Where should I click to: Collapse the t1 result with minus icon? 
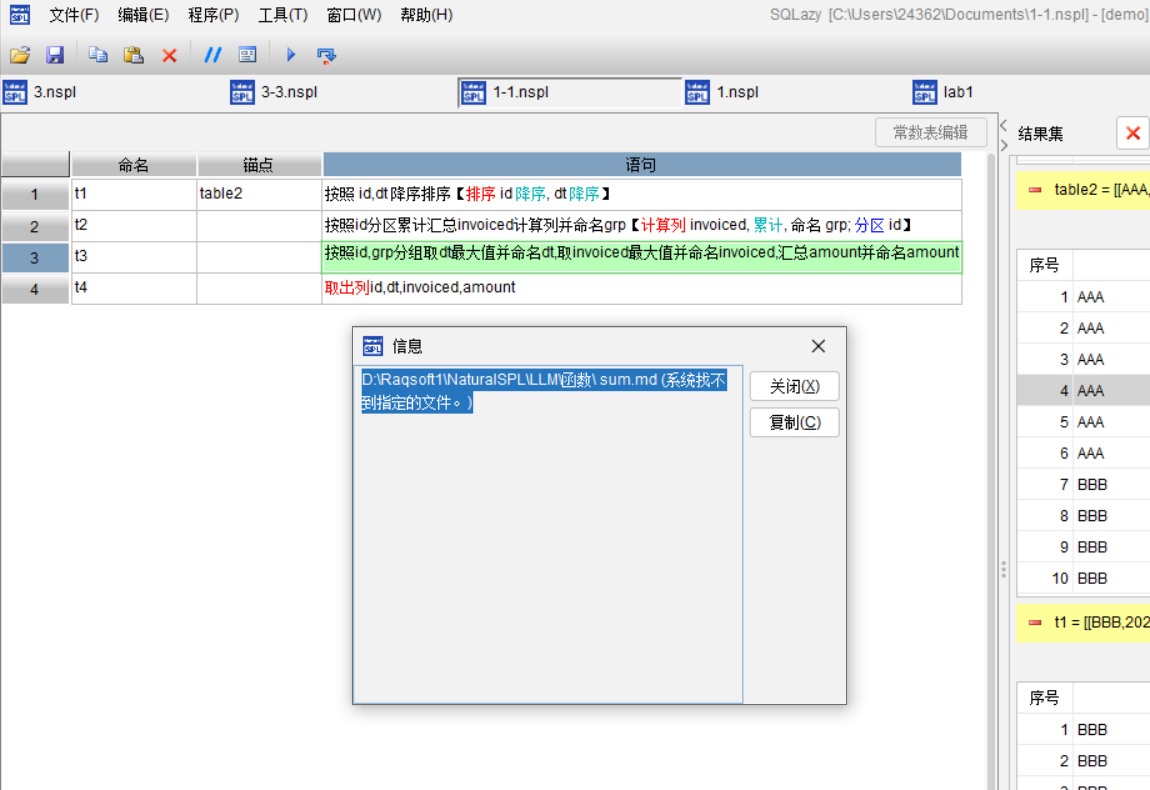(x=1035, y=623)
